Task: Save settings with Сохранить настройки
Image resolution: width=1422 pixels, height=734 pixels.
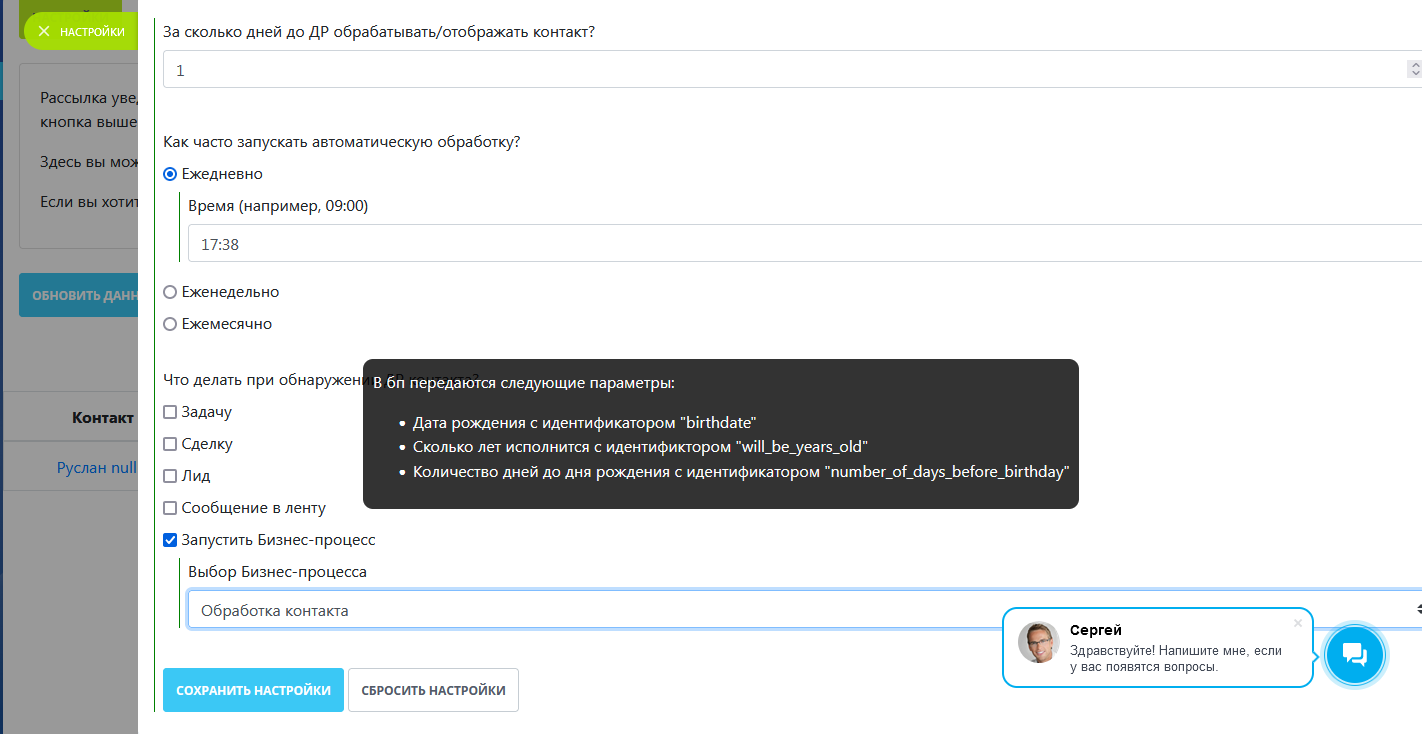Action: click(x=253, y=690)
